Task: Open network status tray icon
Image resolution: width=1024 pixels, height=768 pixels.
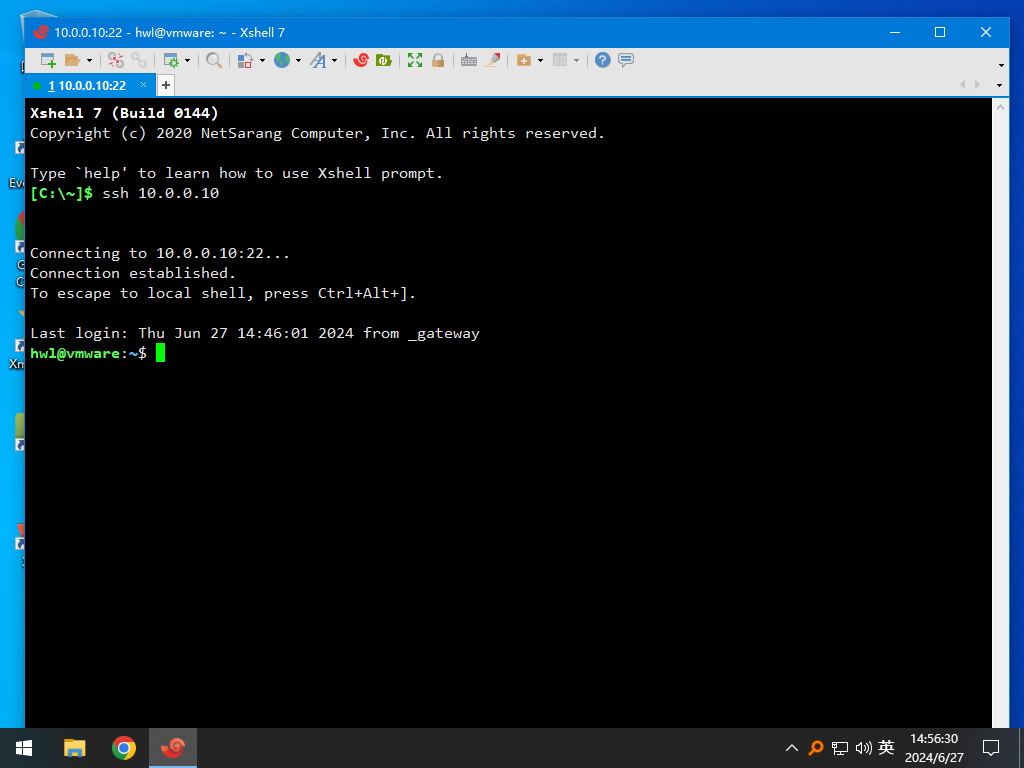Action: [840, 748]
